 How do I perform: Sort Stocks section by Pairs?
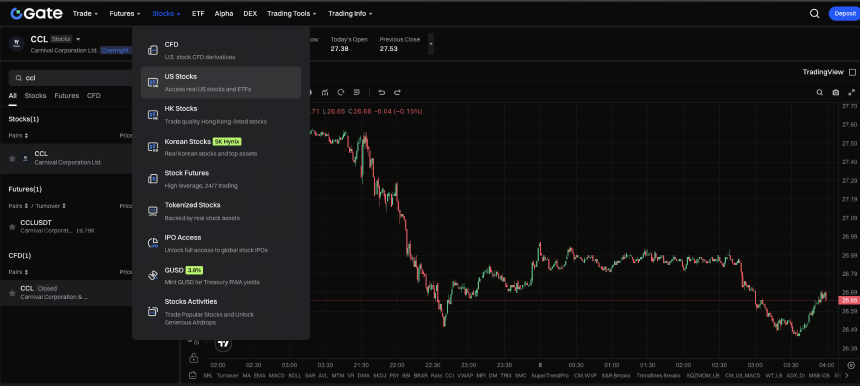[18, 135]
